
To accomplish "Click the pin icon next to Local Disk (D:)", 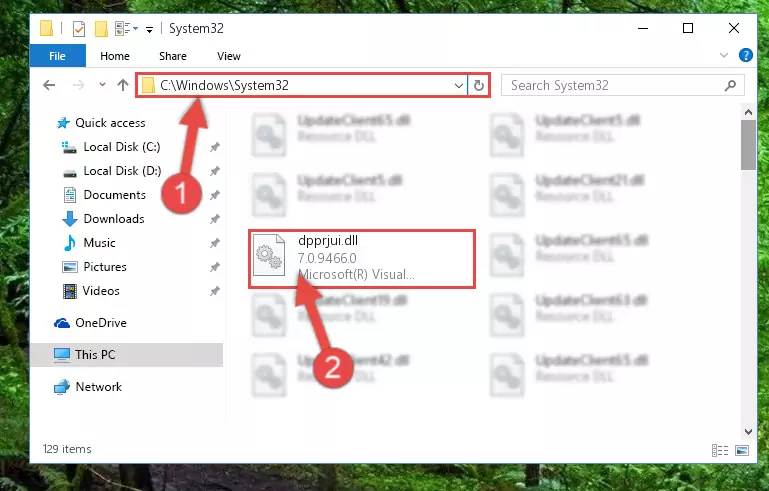I will click(x=214, y=171).
